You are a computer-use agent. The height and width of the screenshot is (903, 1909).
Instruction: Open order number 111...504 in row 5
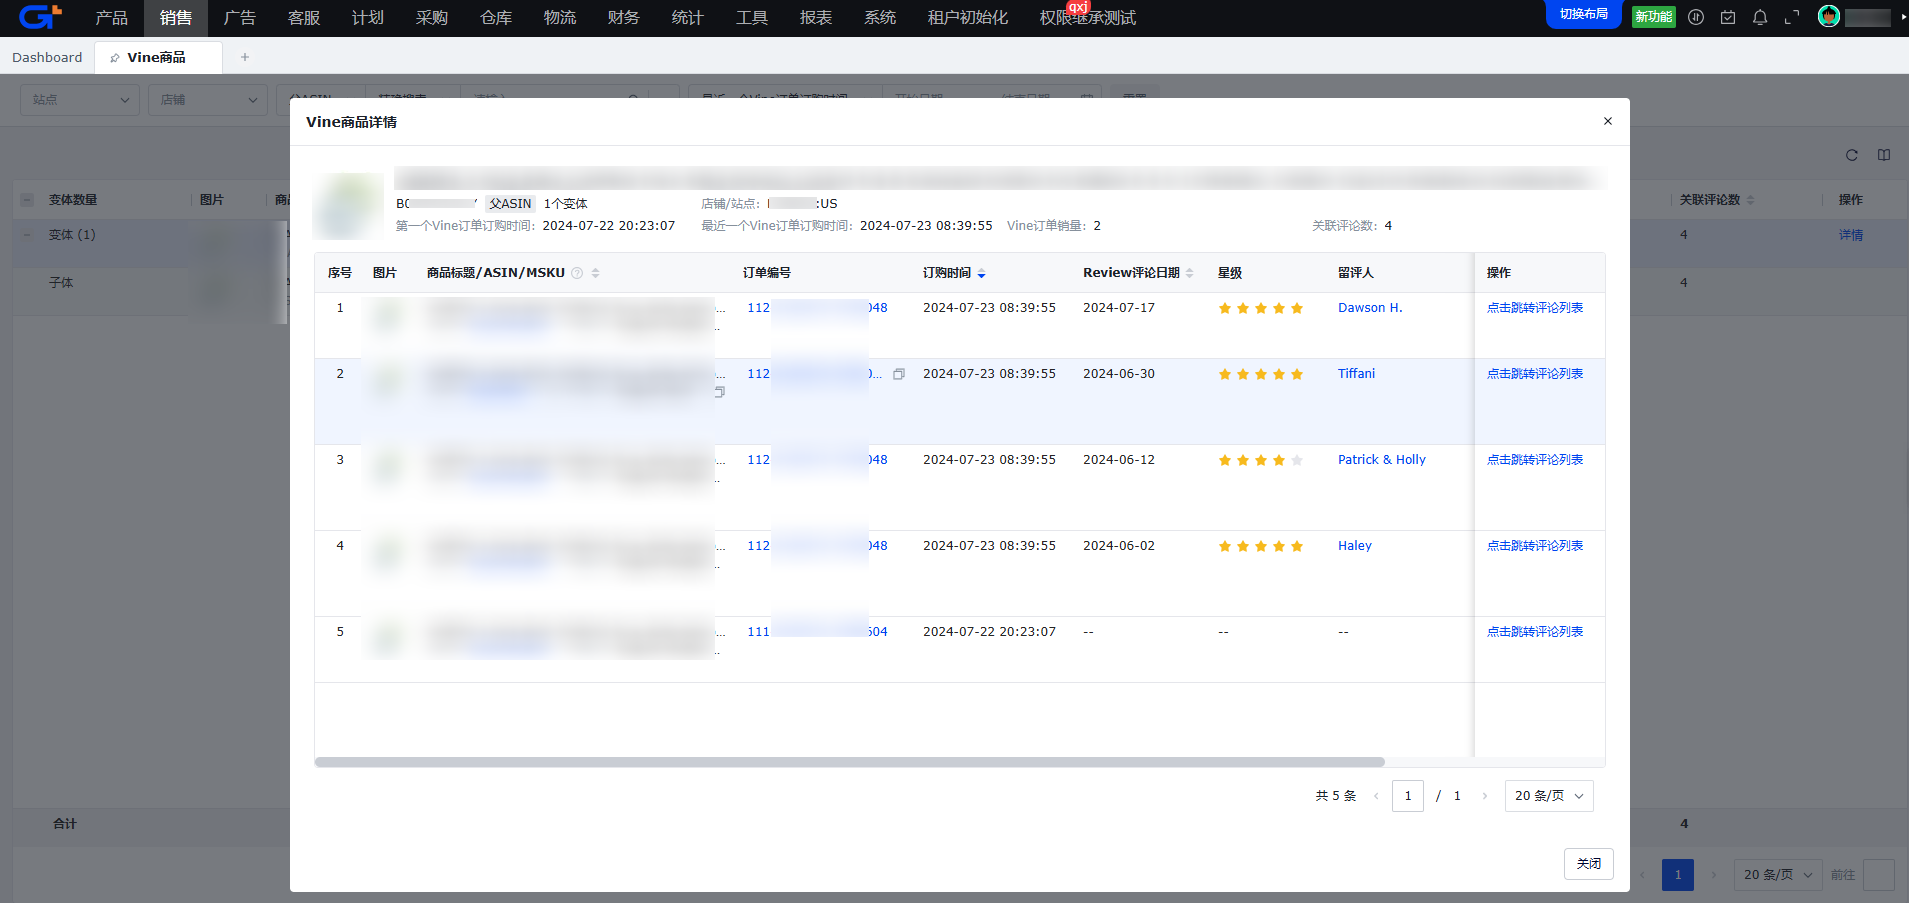pyautogui.click(x=817, y=632)
